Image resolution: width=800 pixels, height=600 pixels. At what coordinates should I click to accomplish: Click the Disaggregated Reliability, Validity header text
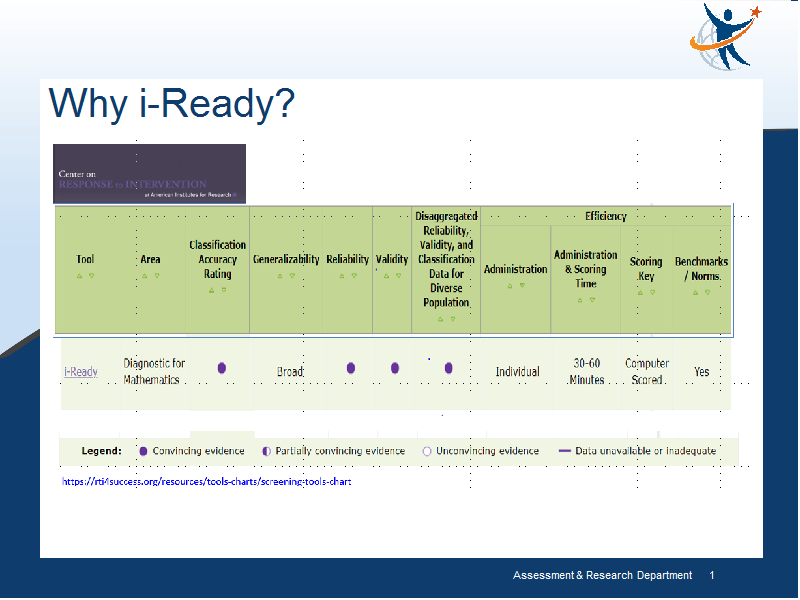446,259
